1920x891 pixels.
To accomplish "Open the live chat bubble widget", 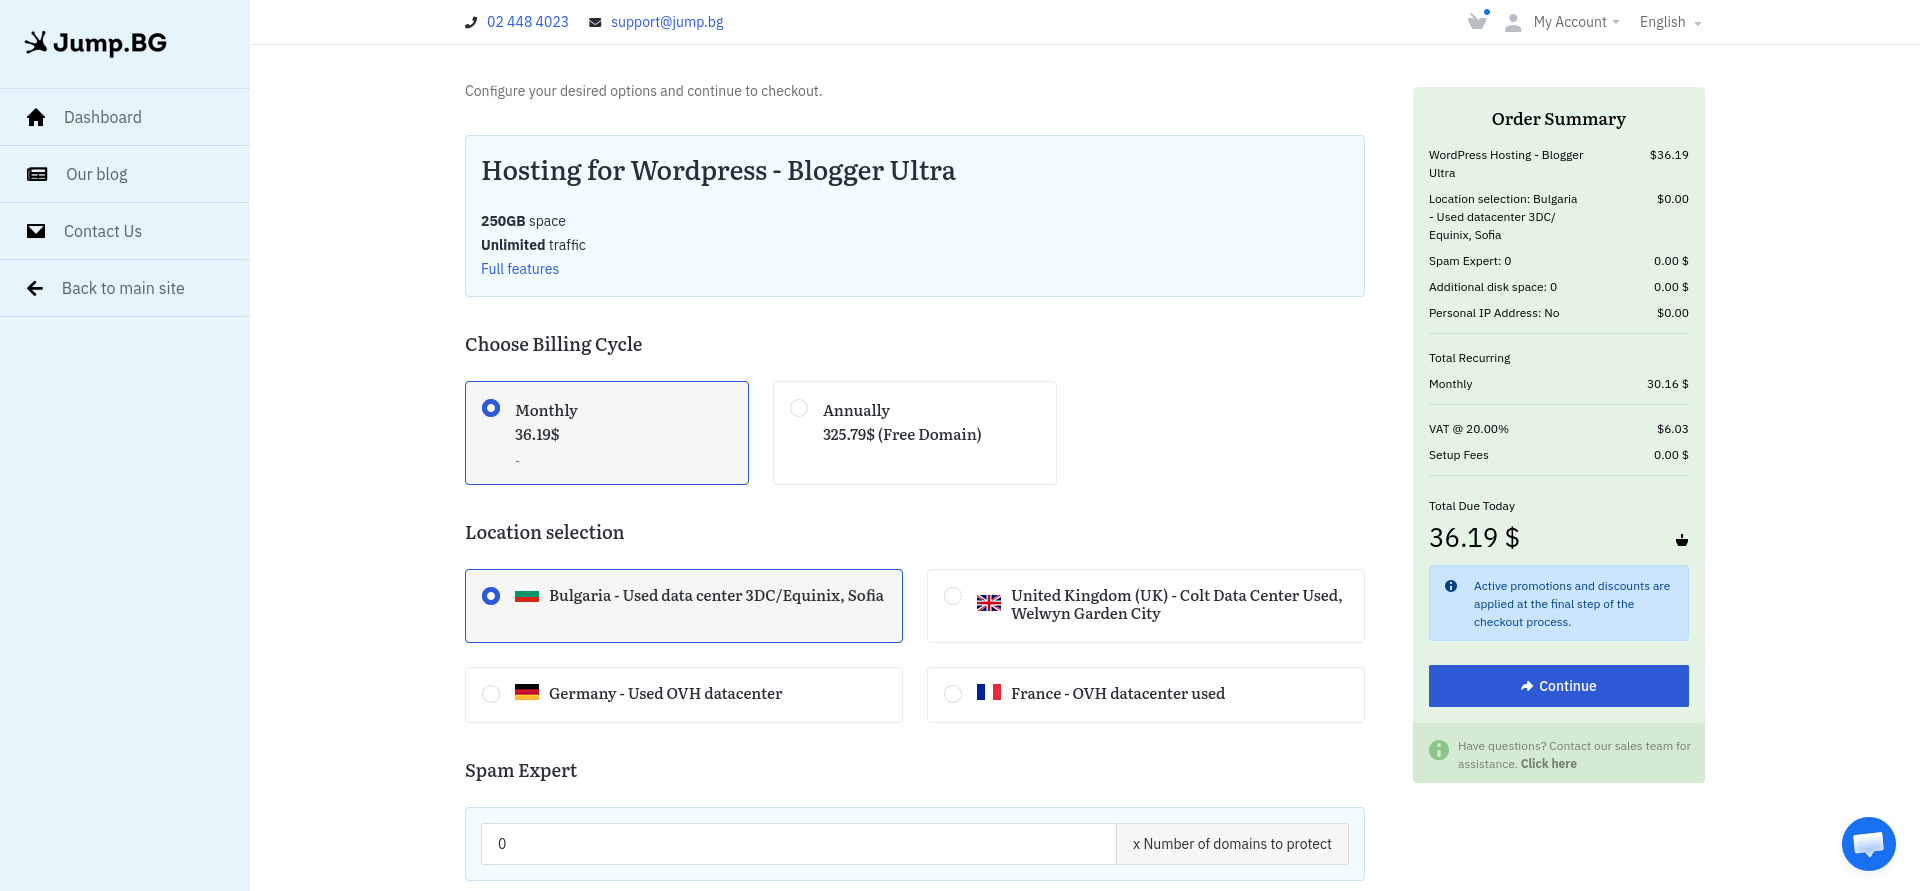I will pyautogui.click(x=1868, y=844).
